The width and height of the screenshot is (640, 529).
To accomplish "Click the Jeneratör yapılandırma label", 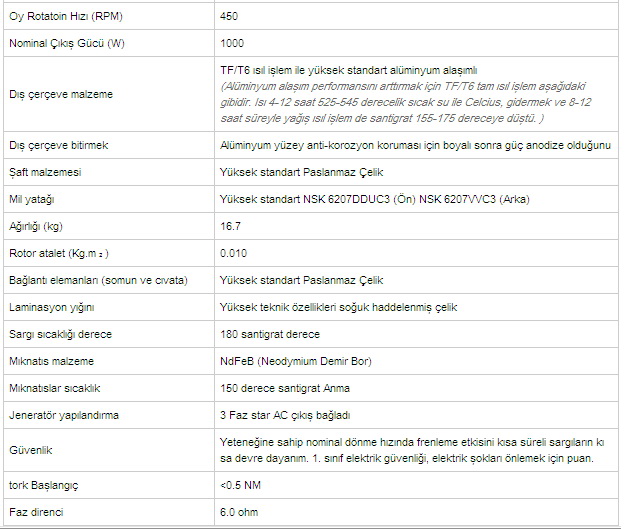I will click(x=64, y=415).
